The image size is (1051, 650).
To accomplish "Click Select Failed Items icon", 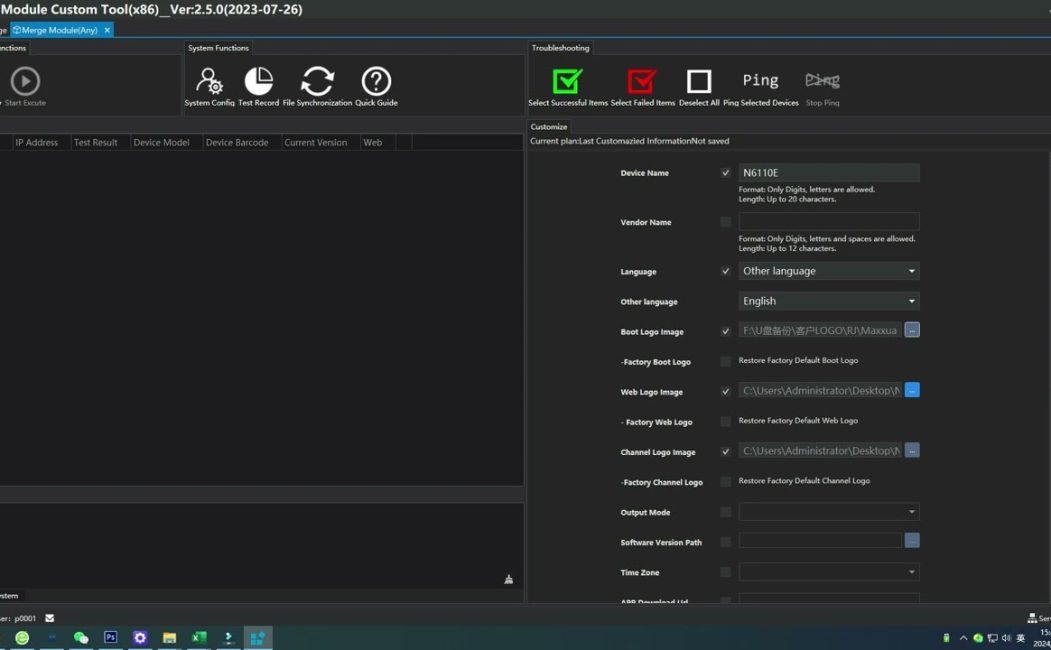I will [x=642, y=81].
